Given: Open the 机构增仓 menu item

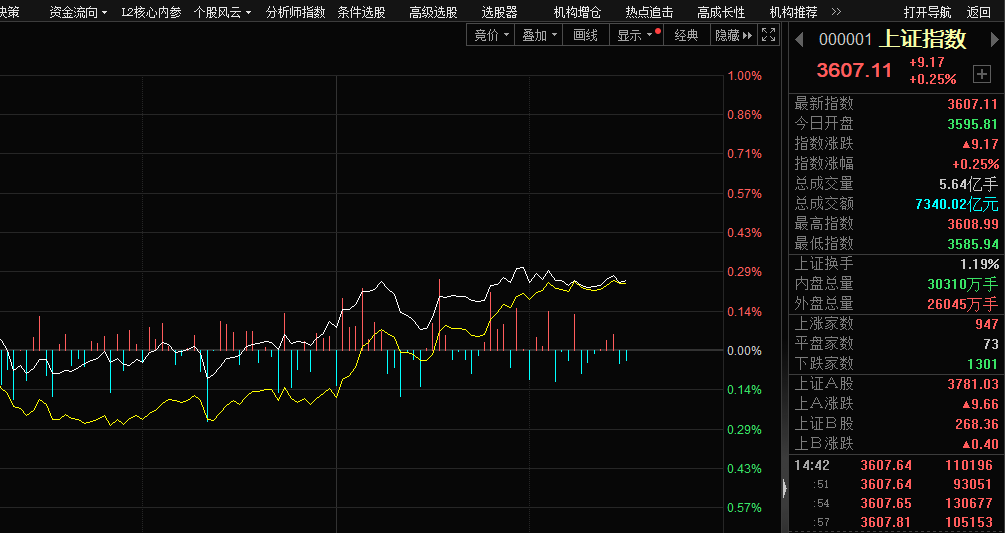Looking at the screenshot, I should [x=577, y=12].
